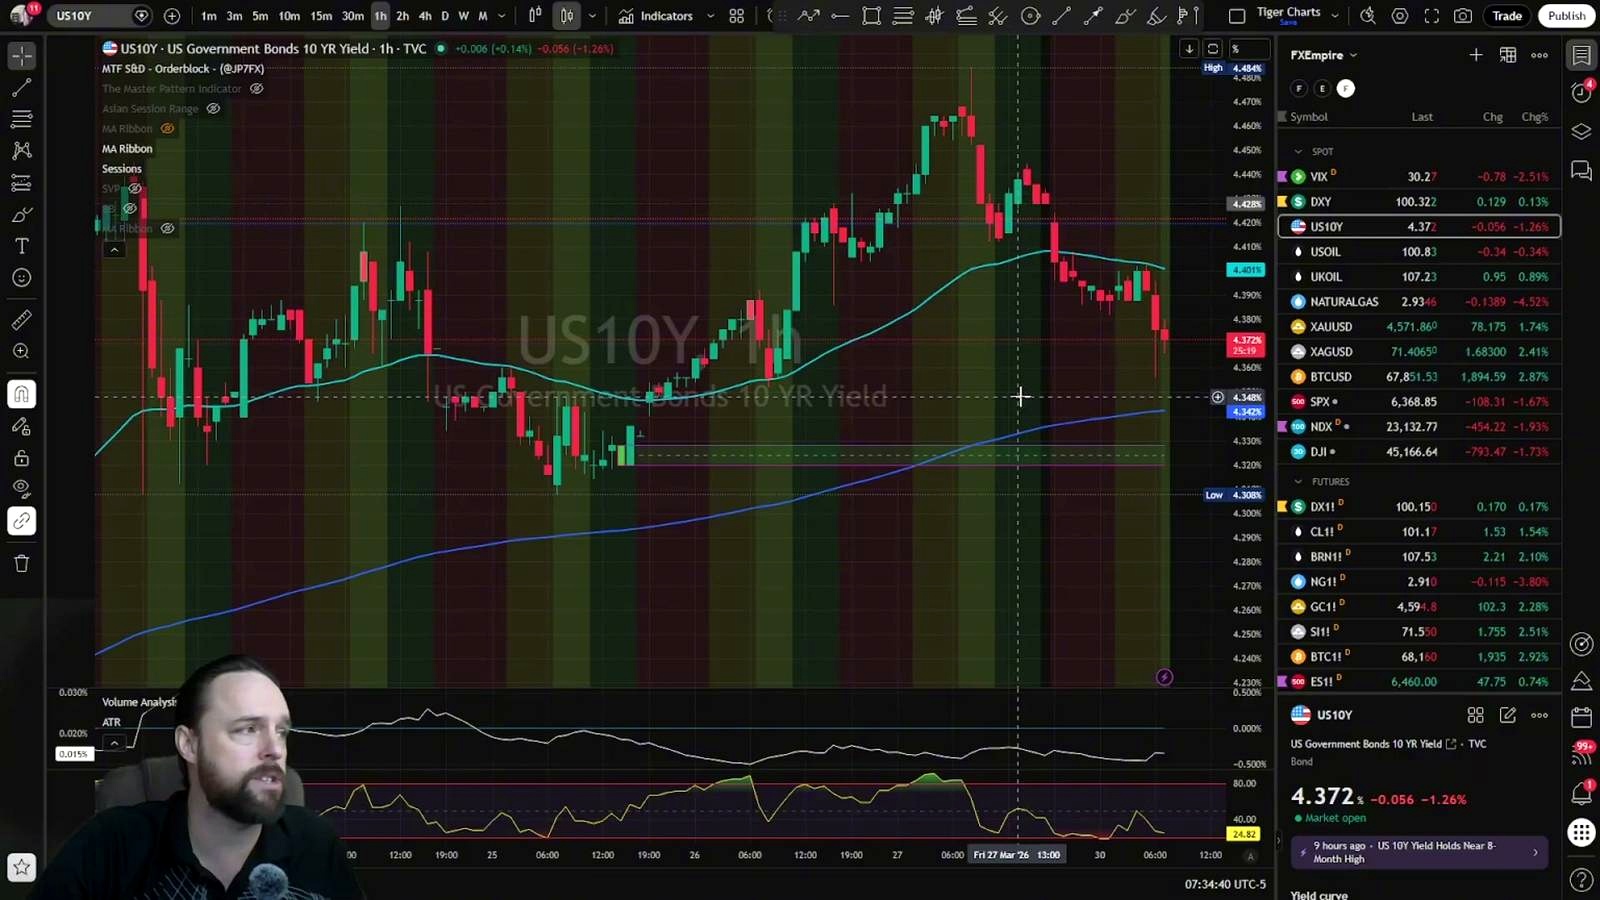Open chart settings hexagon icon
Screen dimensions: 1600x900
click(x=1400, y=16)
